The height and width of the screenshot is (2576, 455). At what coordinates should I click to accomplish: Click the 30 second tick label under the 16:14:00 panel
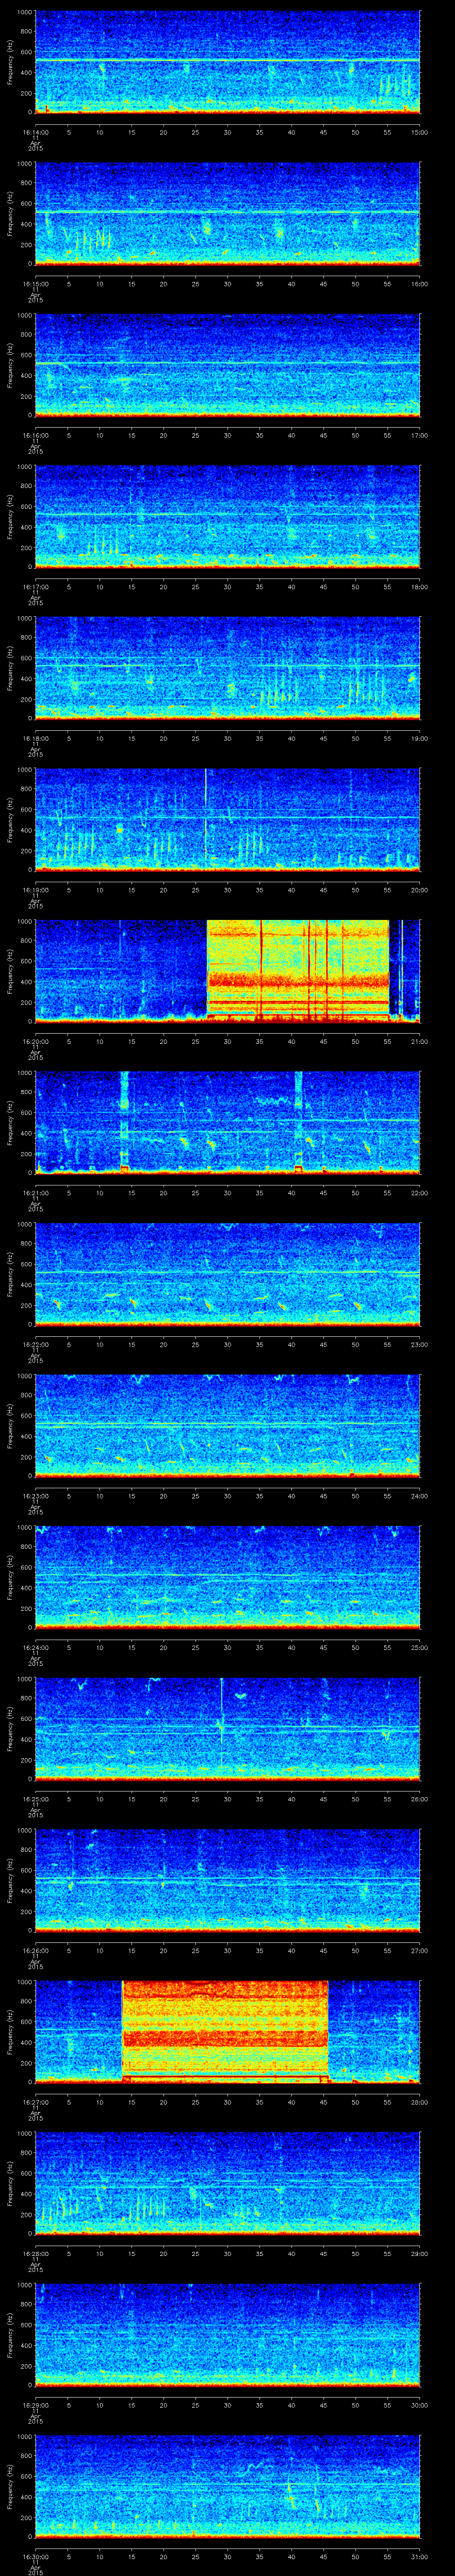(x=227, y=131)
